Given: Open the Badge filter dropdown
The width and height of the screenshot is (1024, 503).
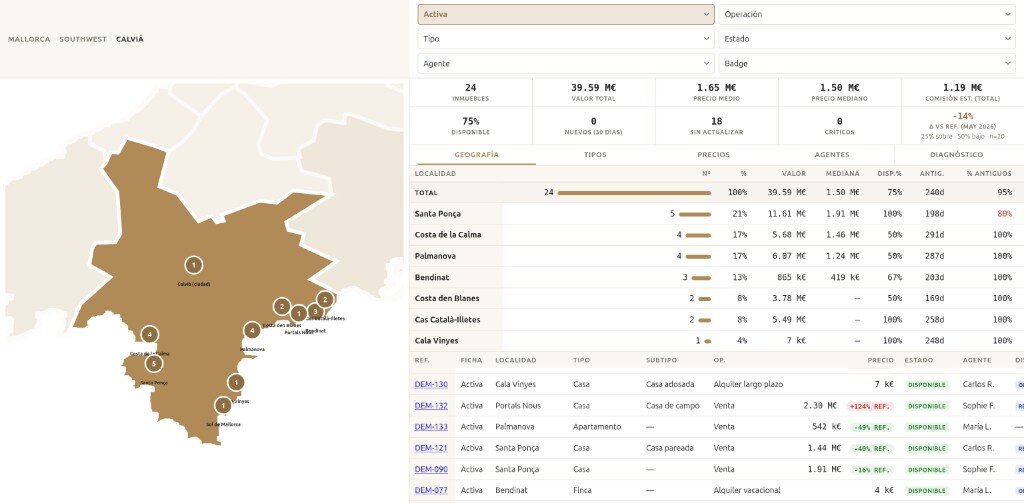Looking at the screenshot, I should coord(867,63).
